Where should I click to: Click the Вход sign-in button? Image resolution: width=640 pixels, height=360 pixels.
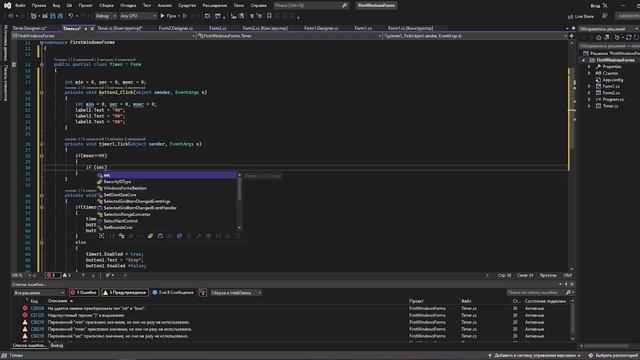coord(596,6)
